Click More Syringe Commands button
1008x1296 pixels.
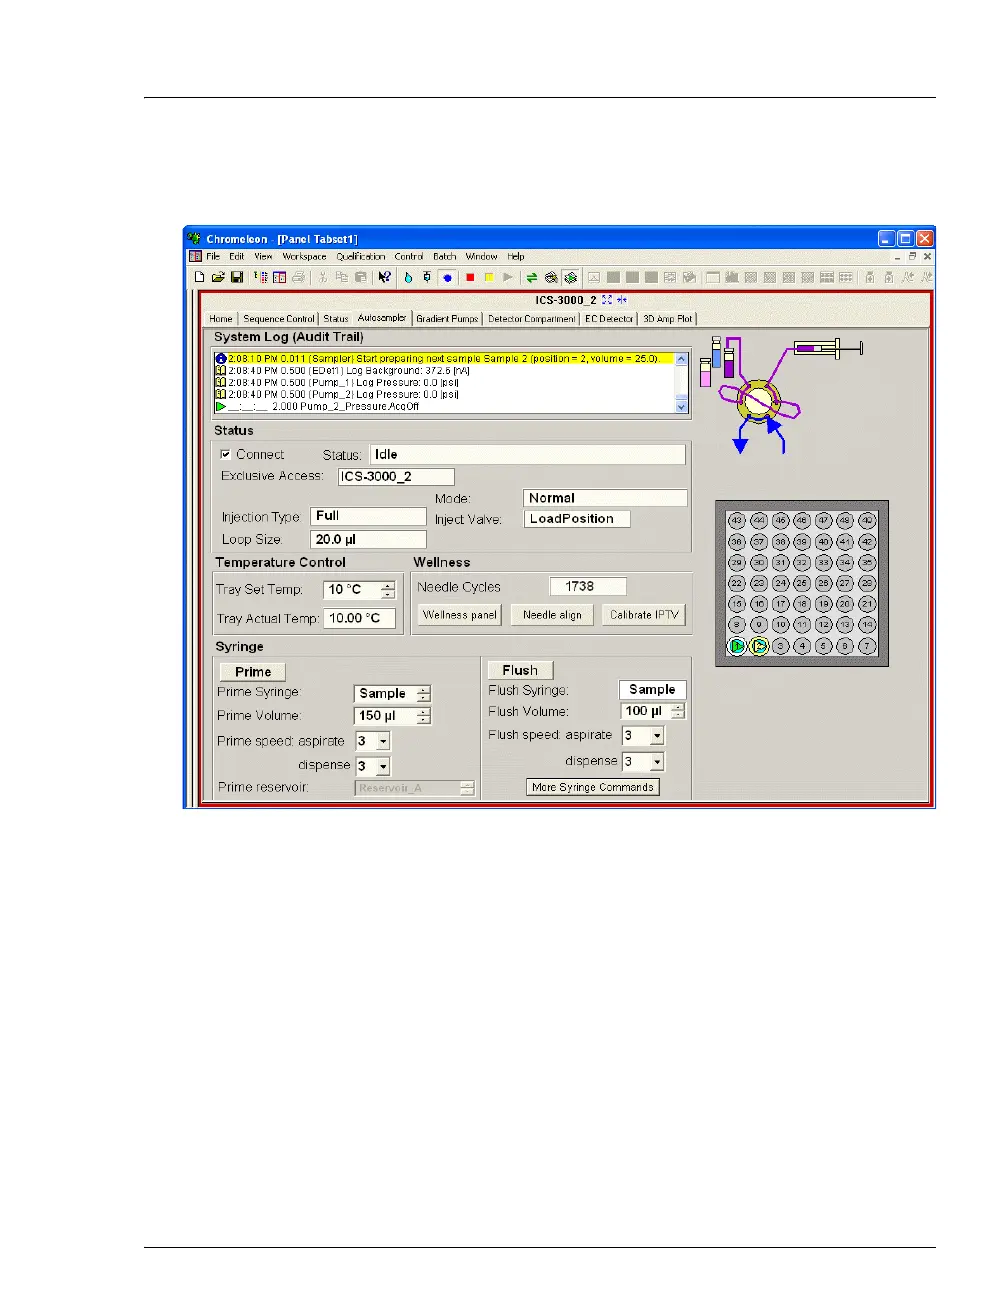pos(593,787)
